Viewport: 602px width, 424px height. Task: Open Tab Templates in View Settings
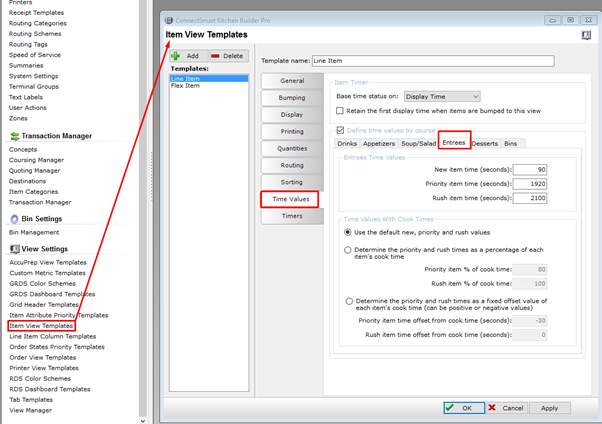tap(33, 400)
